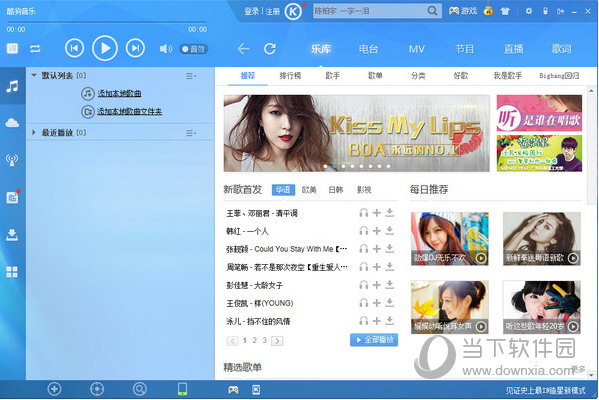This screenshot has height=400, width=599.
Task: Mute the volume speaker icon
Action: coord(165,49)
